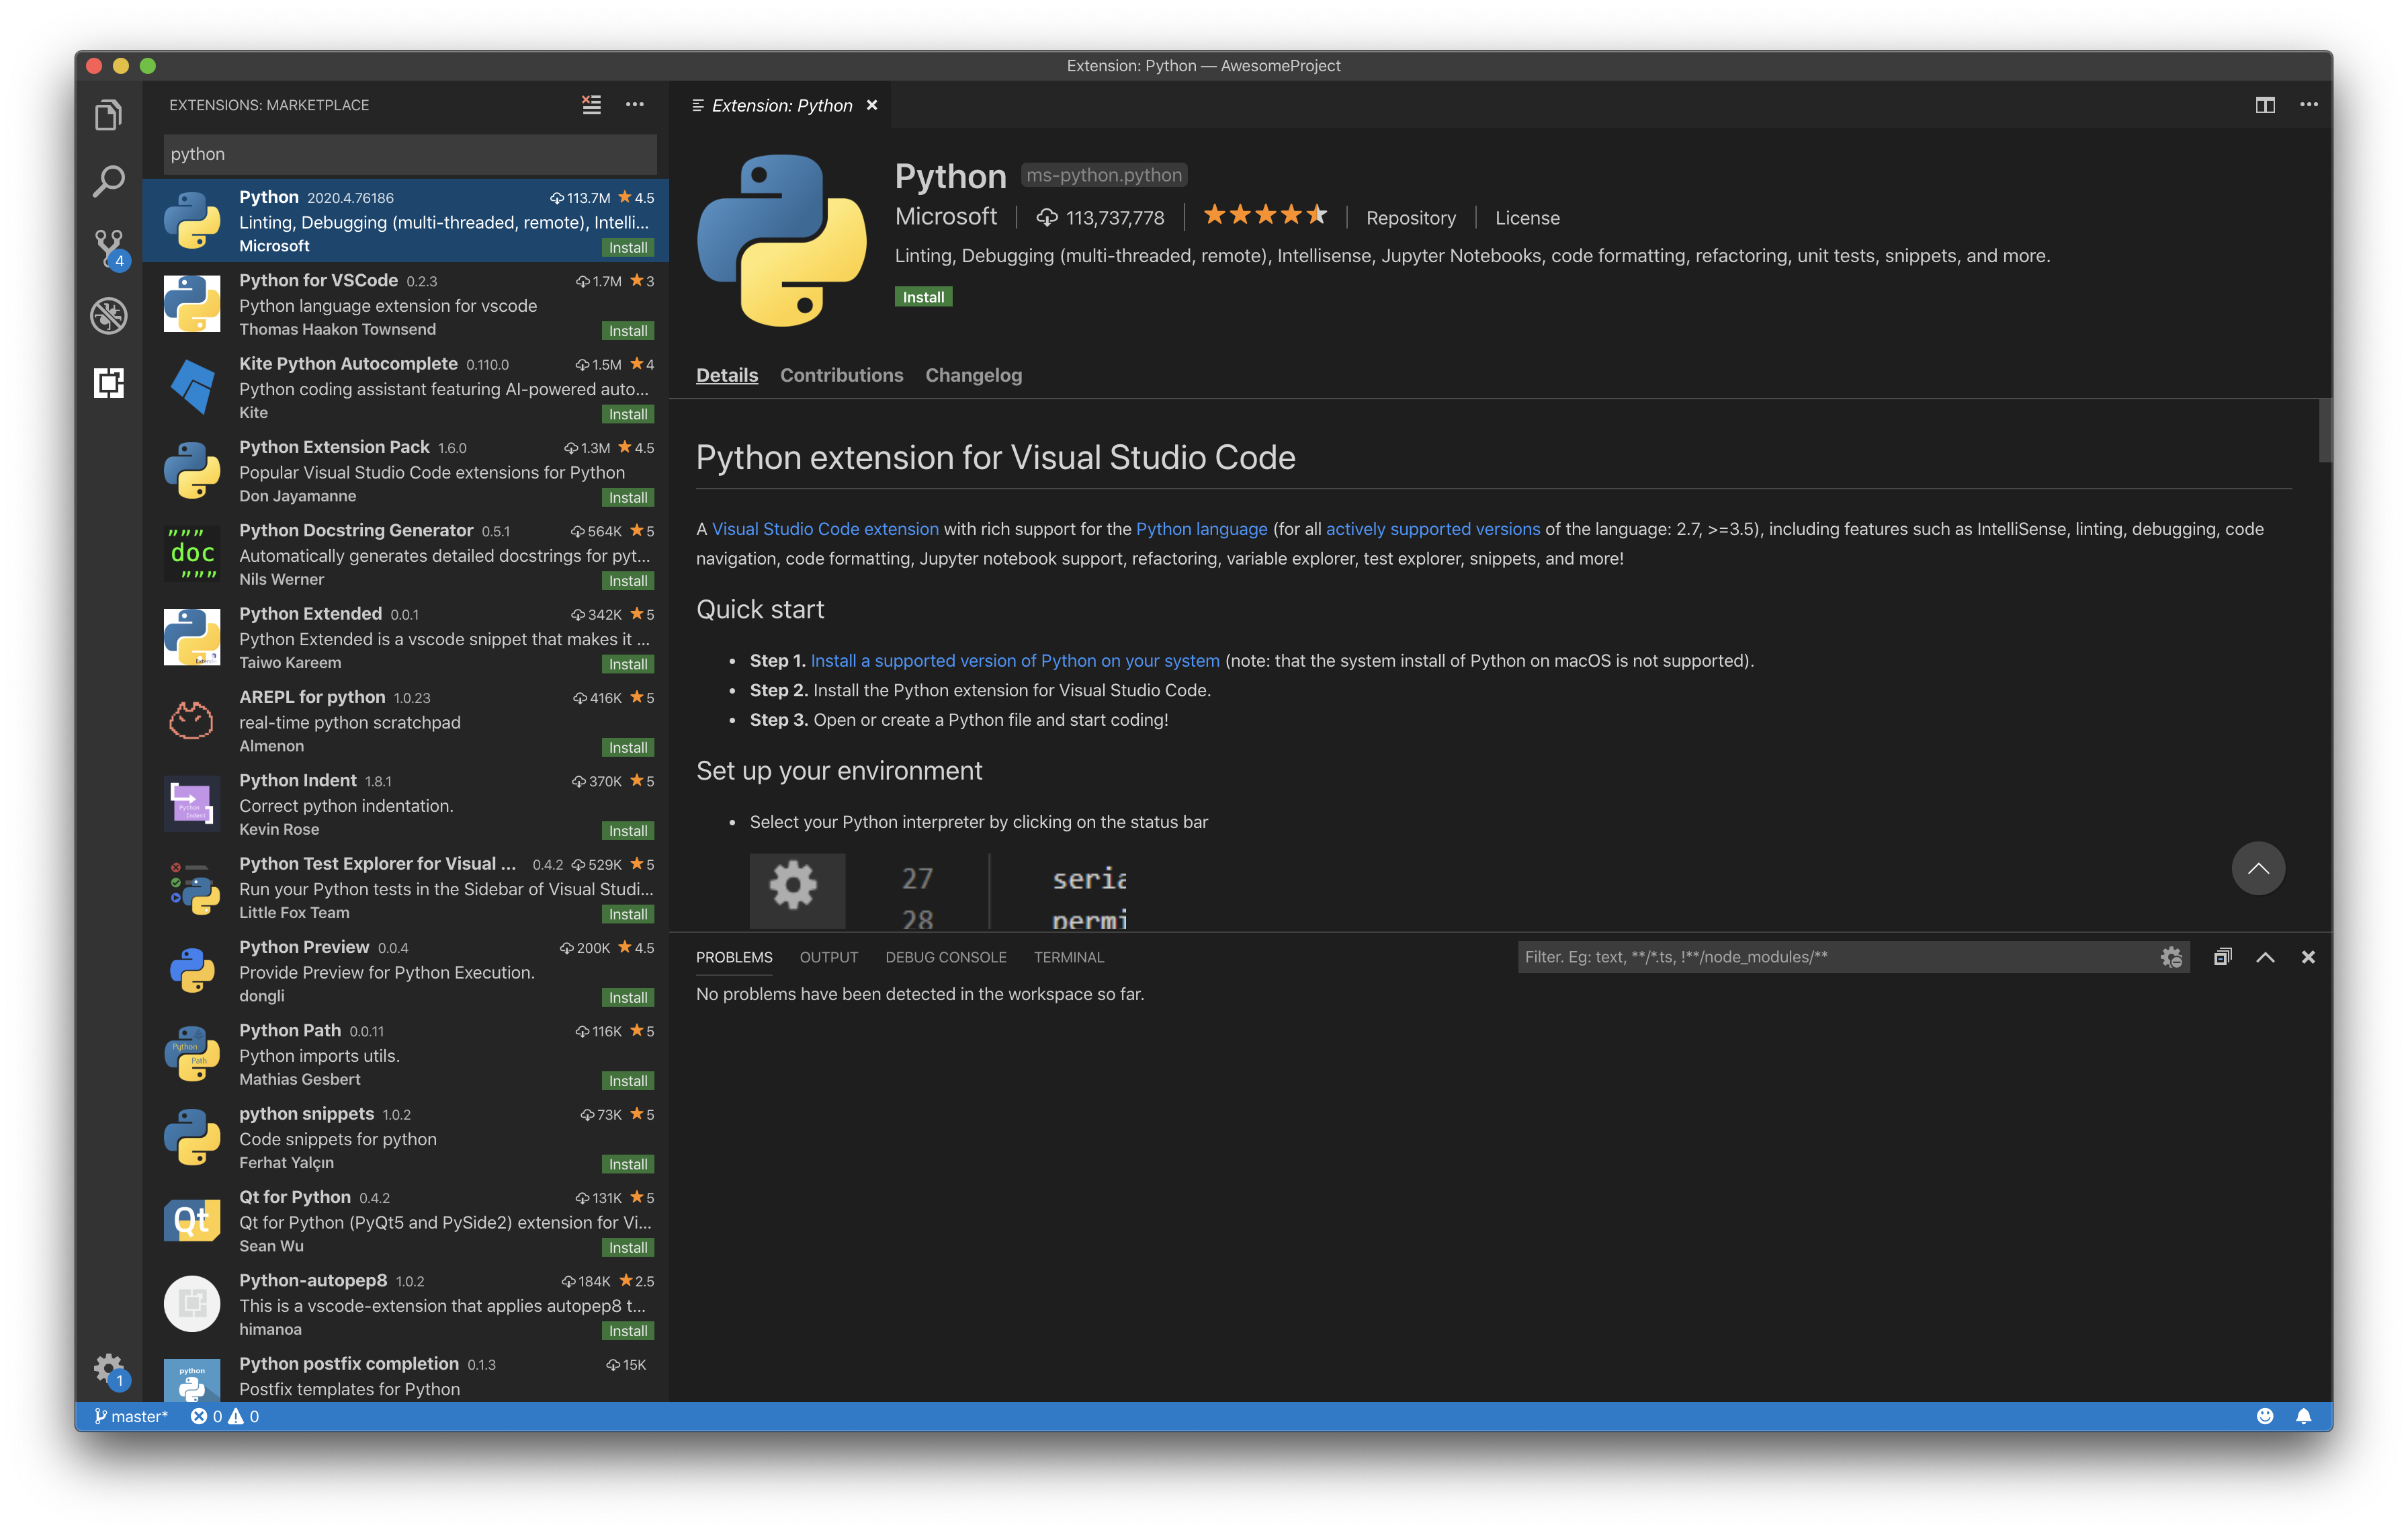Click the master* branch in status bar
Viewport: 2408px width, 1531px height.
(x=131, y=1416)
